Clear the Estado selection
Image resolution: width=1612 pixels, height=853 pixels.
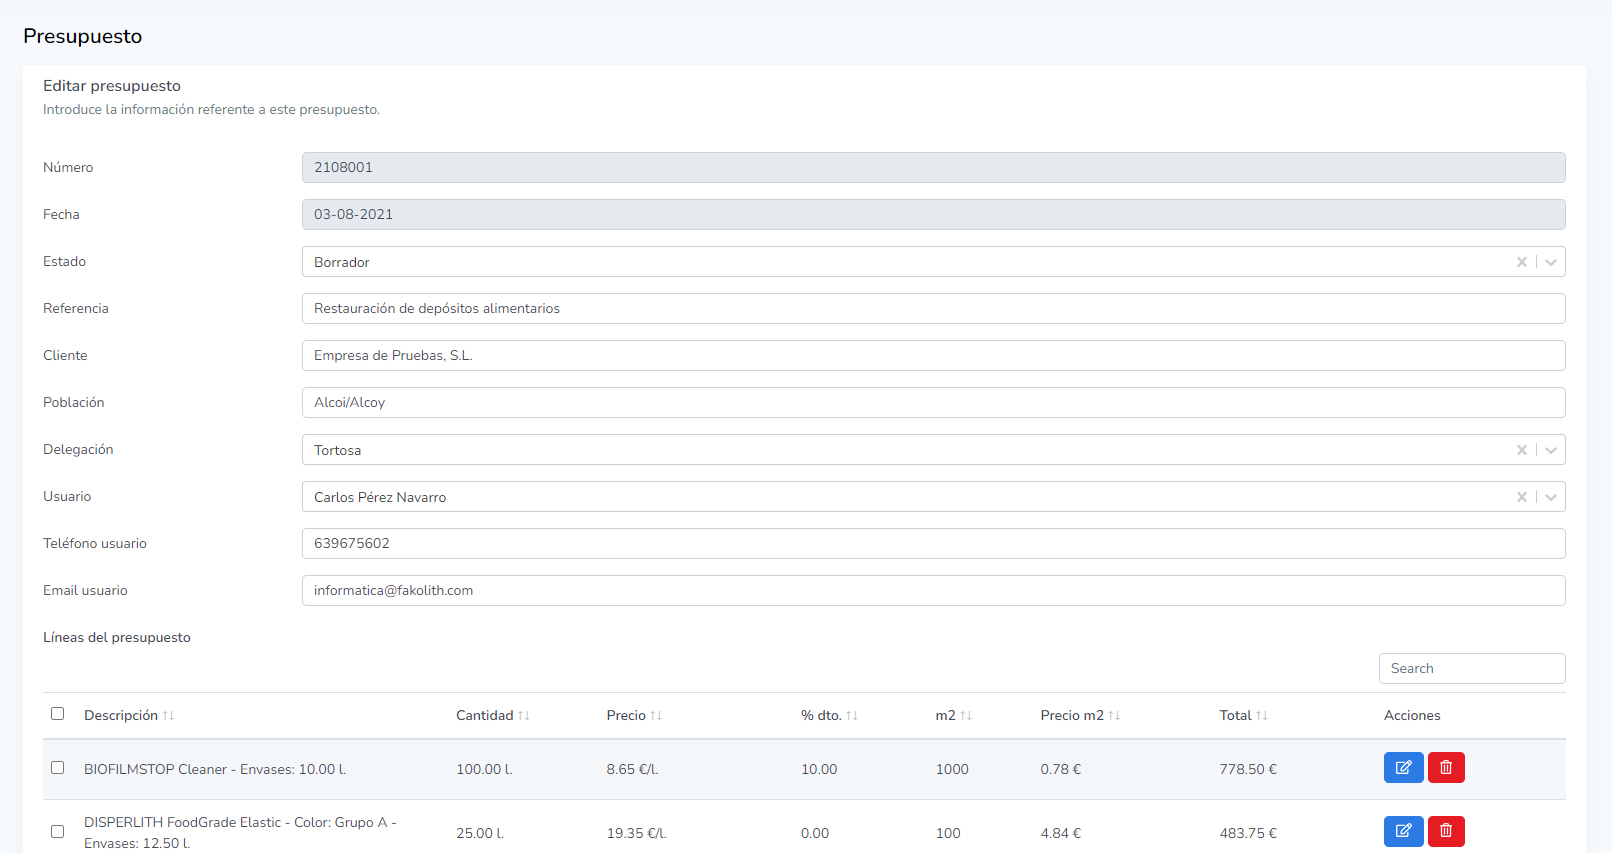point(1521,262)
